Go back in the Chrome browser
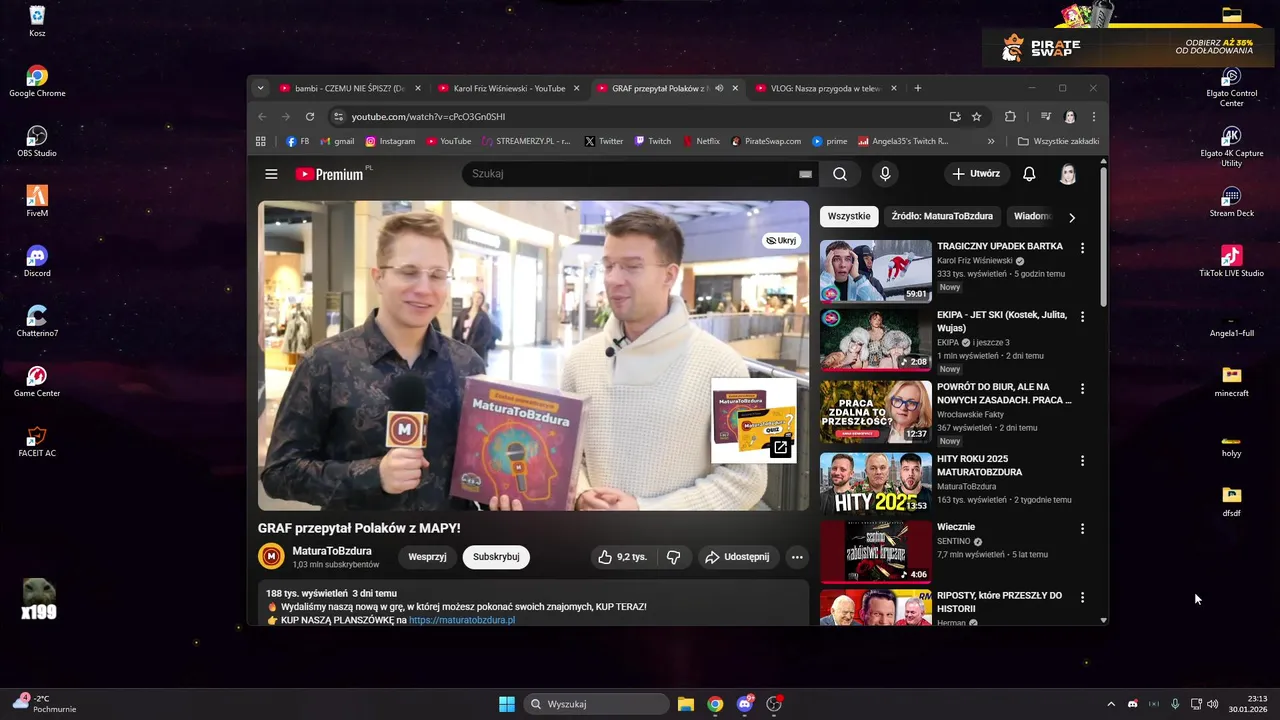This screenshot has width=1280, height=720. [262, 116]
